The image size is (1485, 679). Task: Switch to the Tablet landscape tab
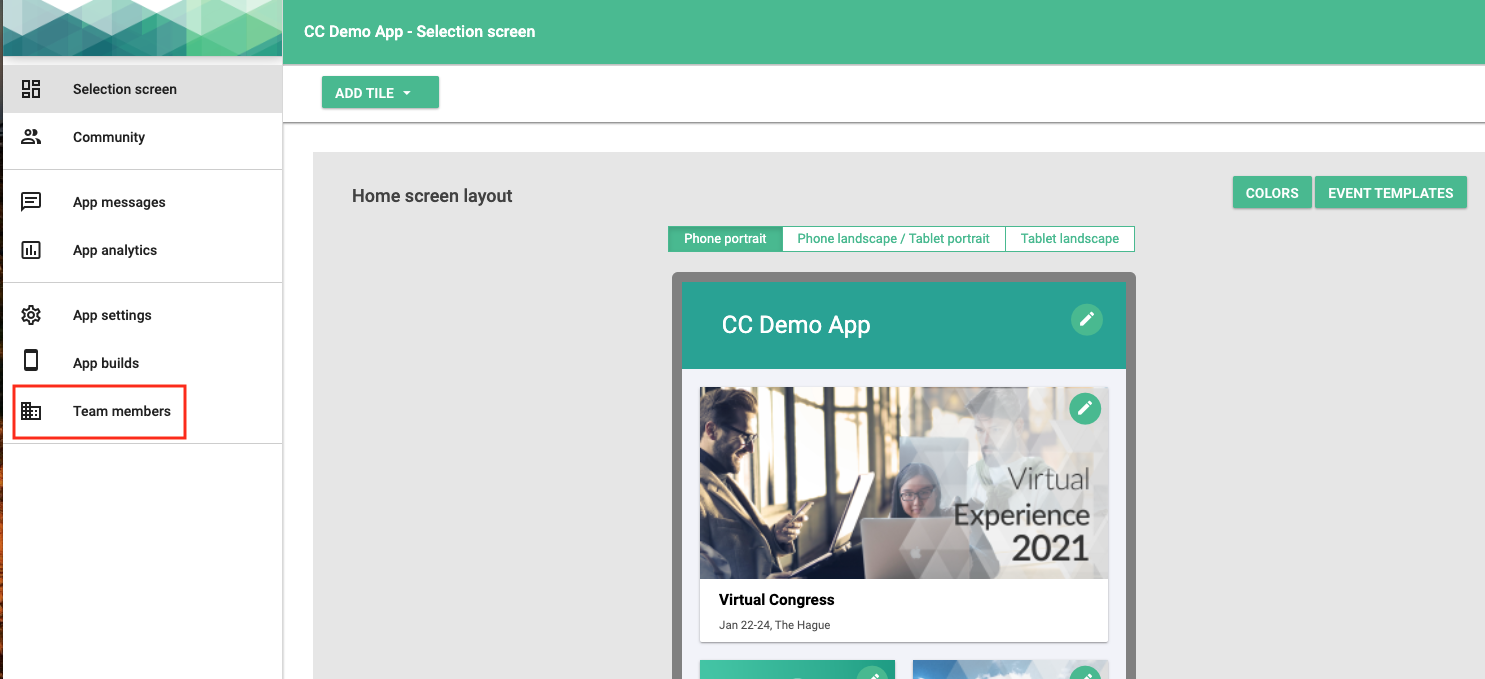tap(1070, 239)
